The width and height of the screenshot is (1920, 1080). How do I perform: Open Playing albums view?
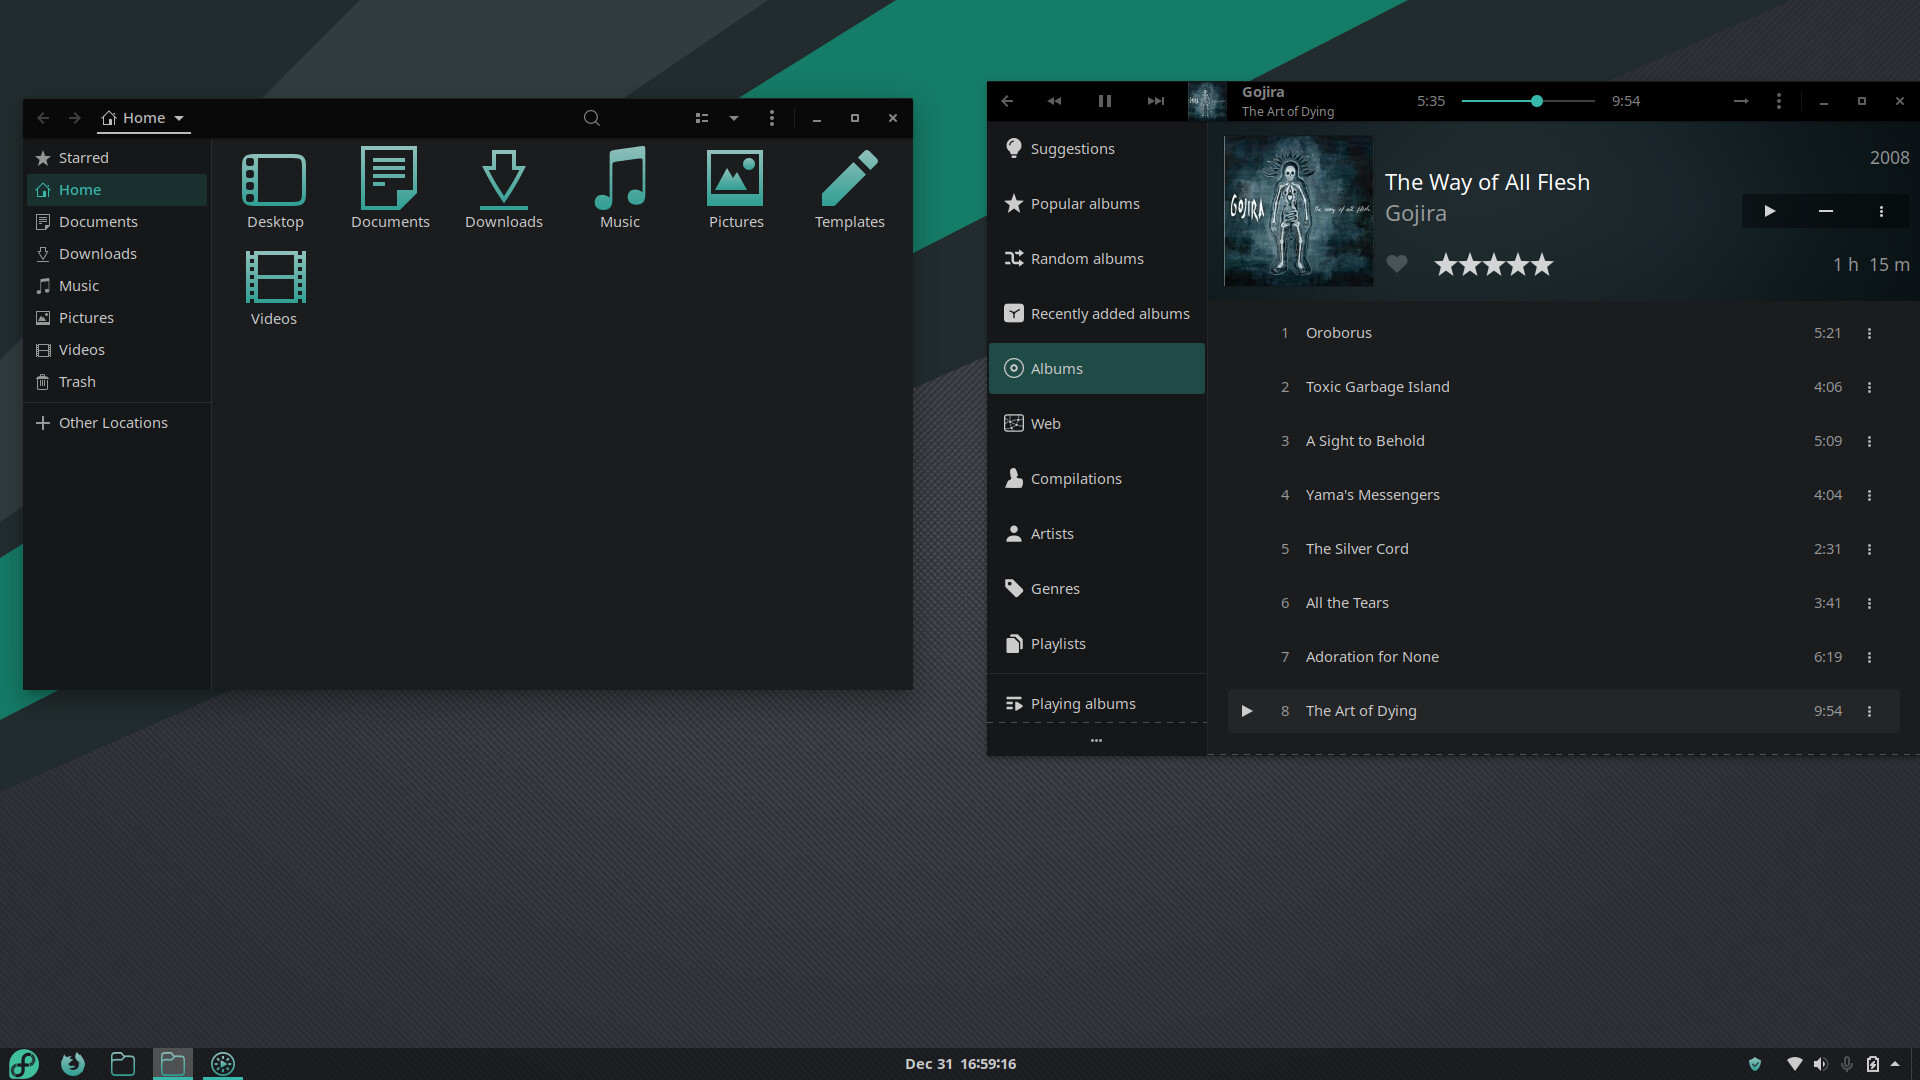coord(1097,704)
